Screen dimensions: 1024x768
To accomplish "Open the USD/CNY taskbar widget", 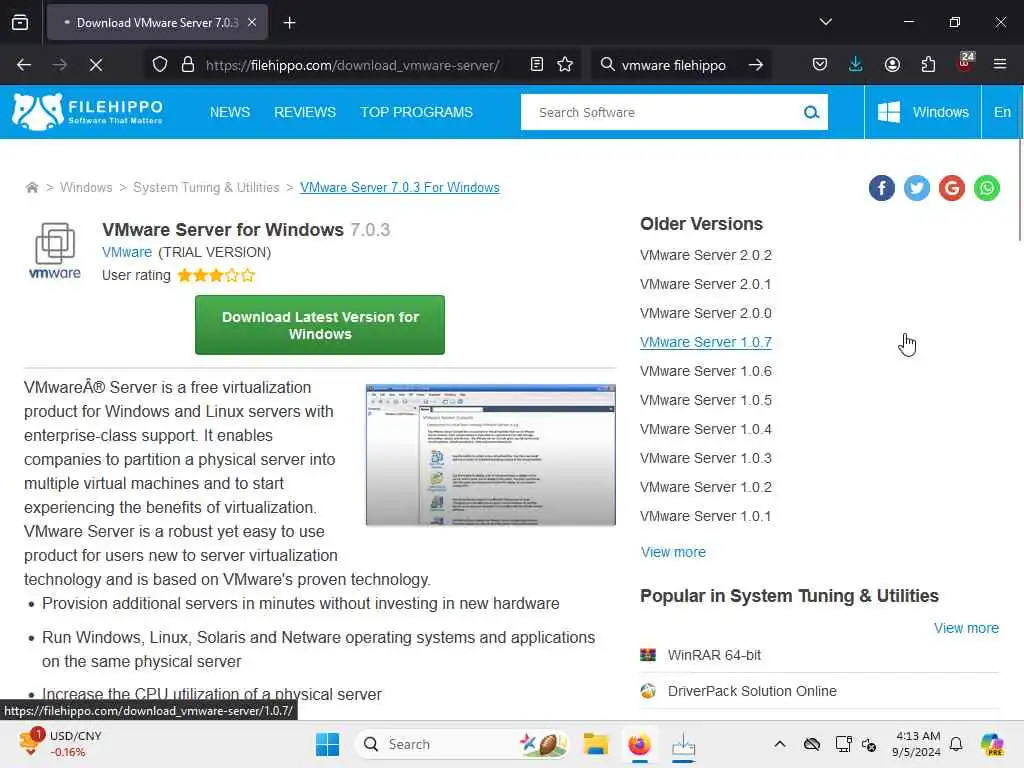I will click(x=60, y=744).
